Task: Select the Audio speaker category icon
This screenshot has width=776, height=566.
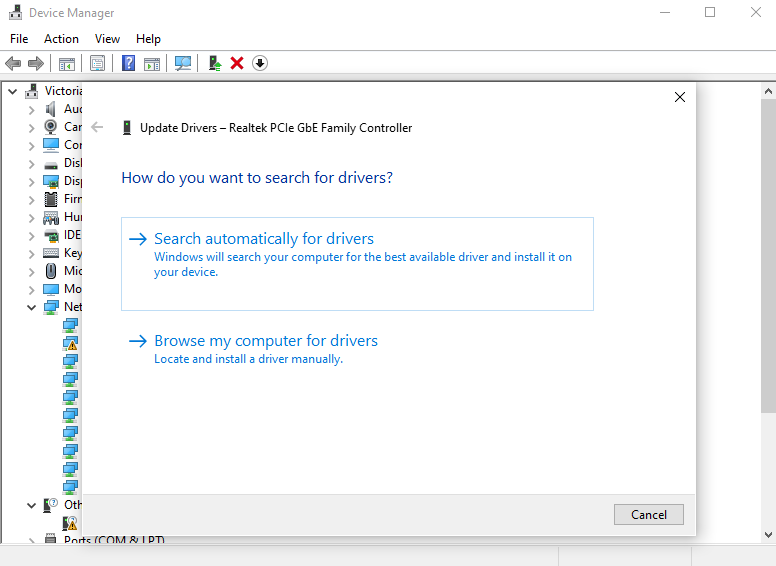Action: pyautogui.click(x=50, y=109)
